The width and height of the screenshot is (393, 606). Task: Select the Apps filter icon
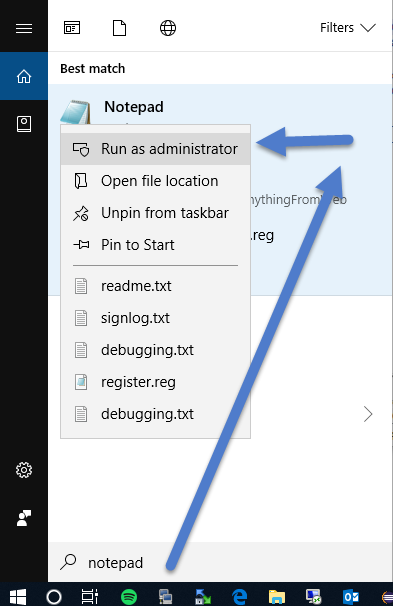pyautogui.click(x=72, y=28)
